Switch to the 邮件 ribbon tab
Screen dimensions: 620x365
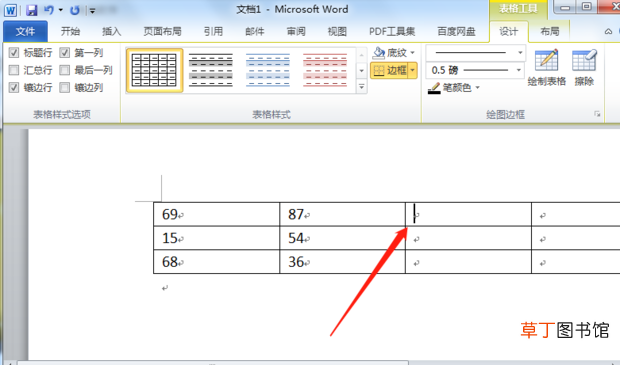click(255, 31)
